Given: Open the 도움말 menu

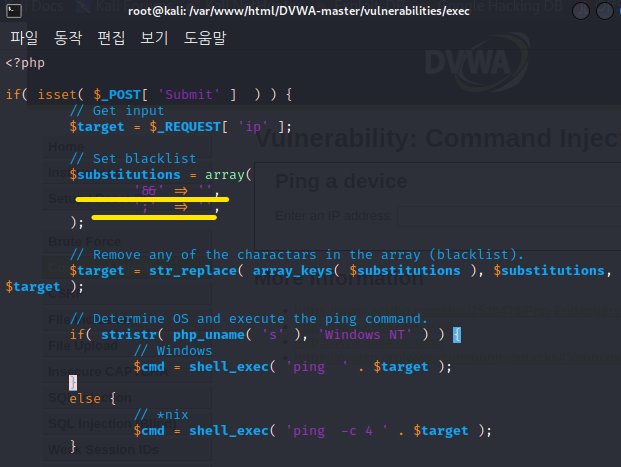Looking at the screenshot, I should pyautogui.click(x=205, y=38).
